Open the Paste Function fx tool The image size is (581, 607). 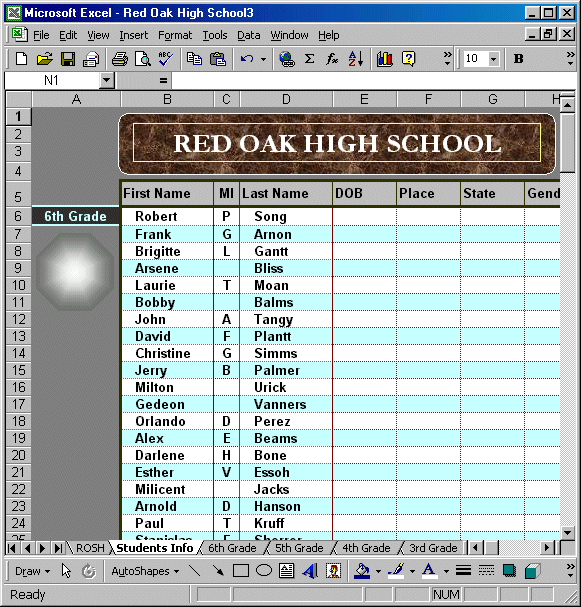click(332, 59)
